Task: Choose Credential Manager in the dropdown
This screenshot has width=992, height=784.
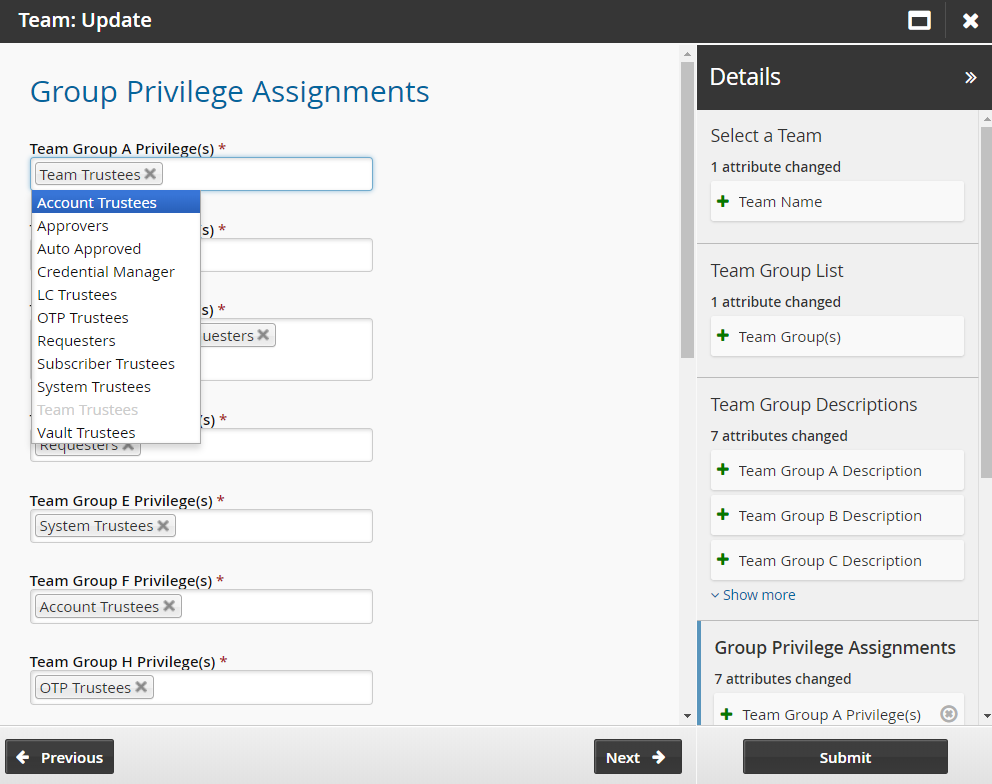Action: coord(106,272)
